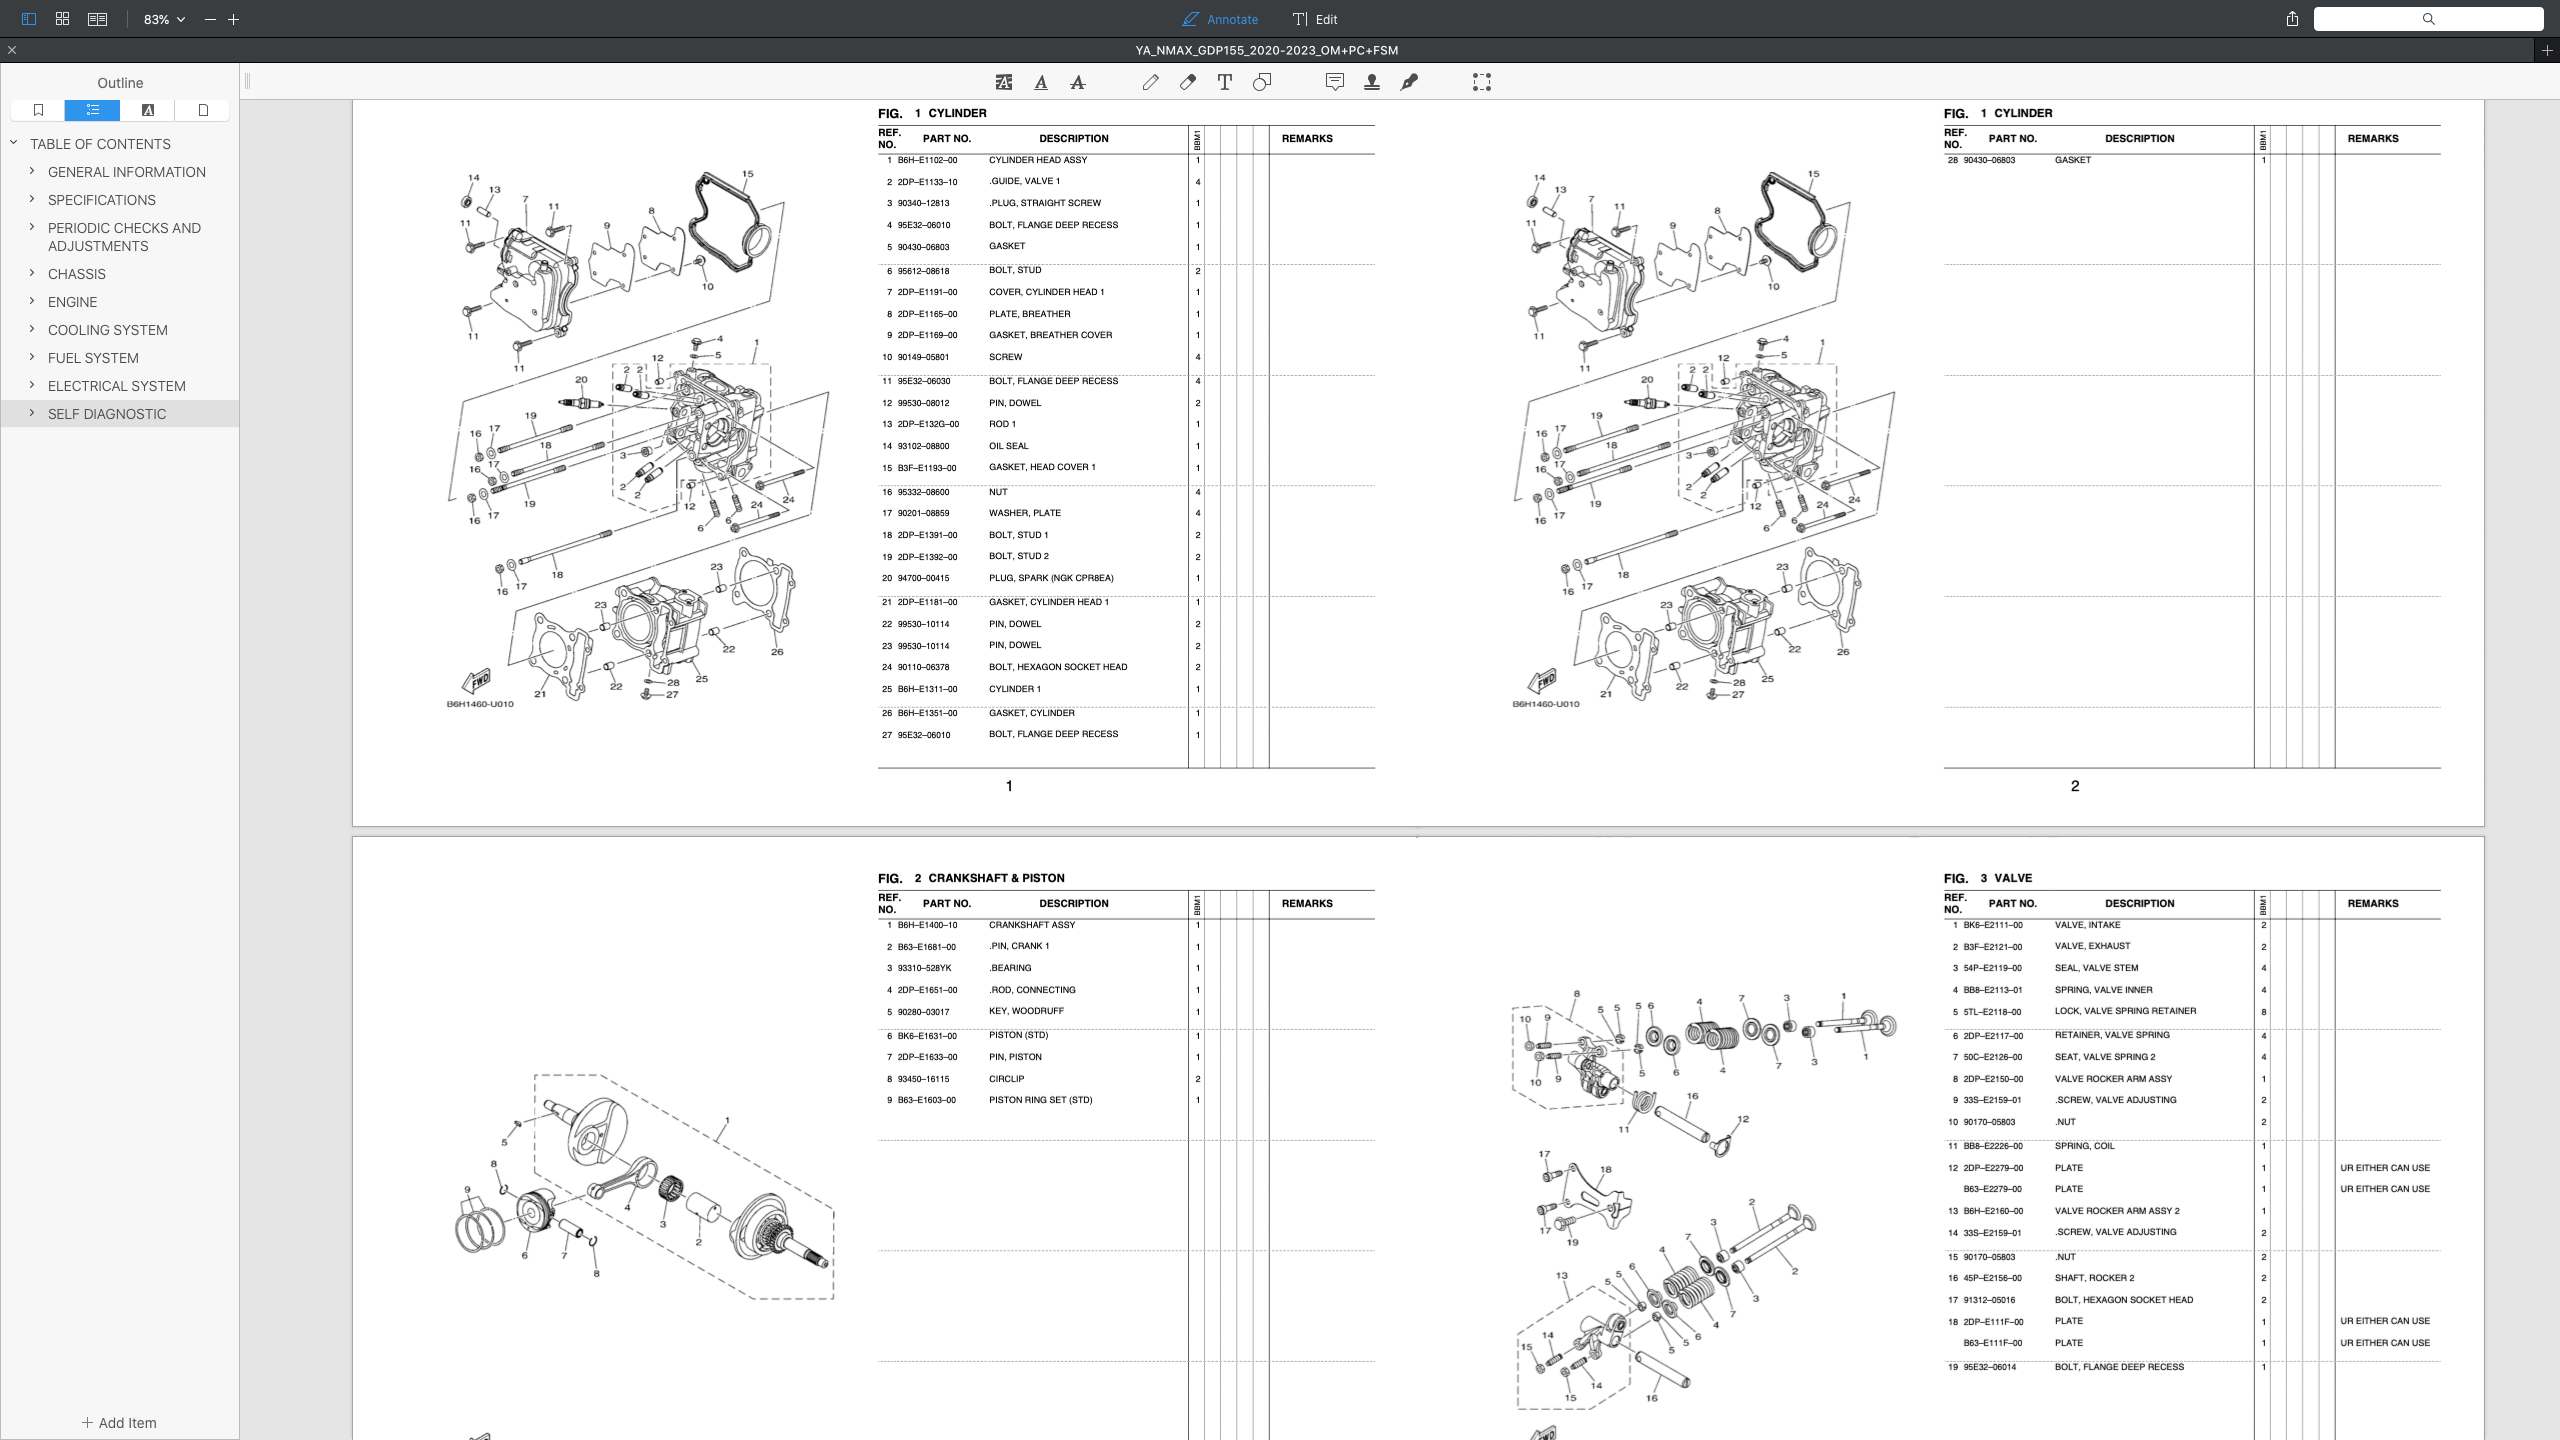Open the Shapes annotation tool
2560x1440 pixels.
coord(1261,82)
